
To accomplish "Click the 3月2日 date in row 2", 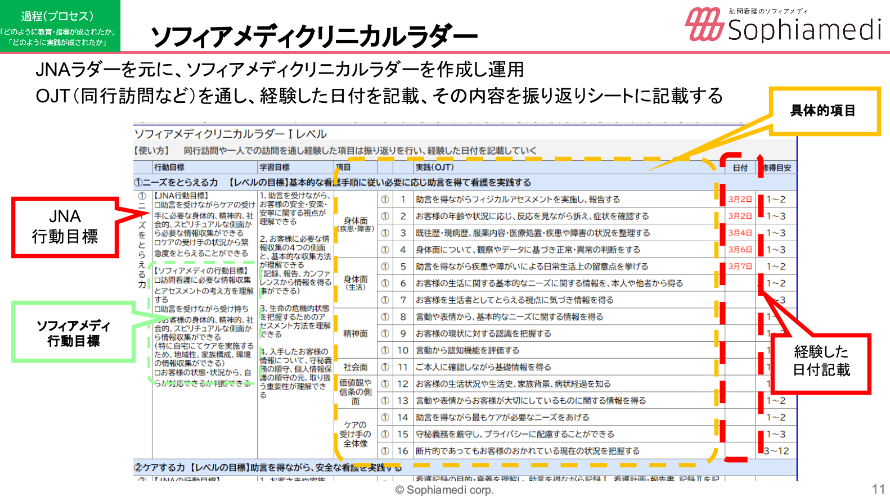I will tap(740, 216).
